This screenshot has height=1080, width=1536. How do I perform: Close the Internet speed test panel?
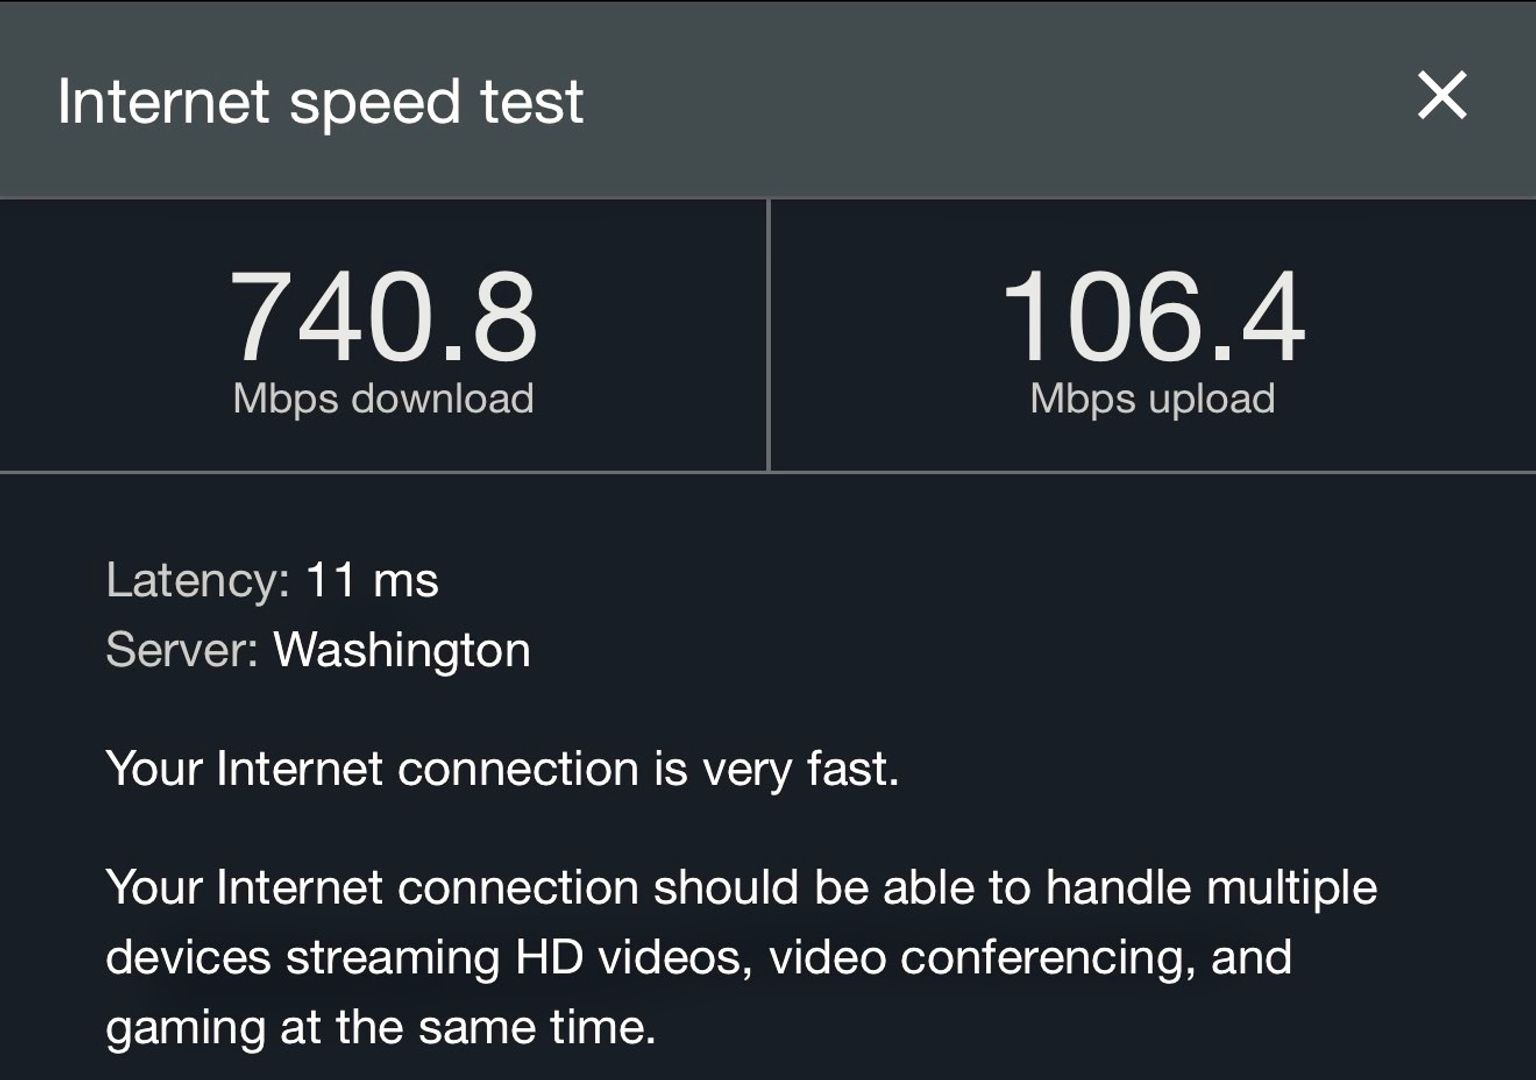point(1442,96)
